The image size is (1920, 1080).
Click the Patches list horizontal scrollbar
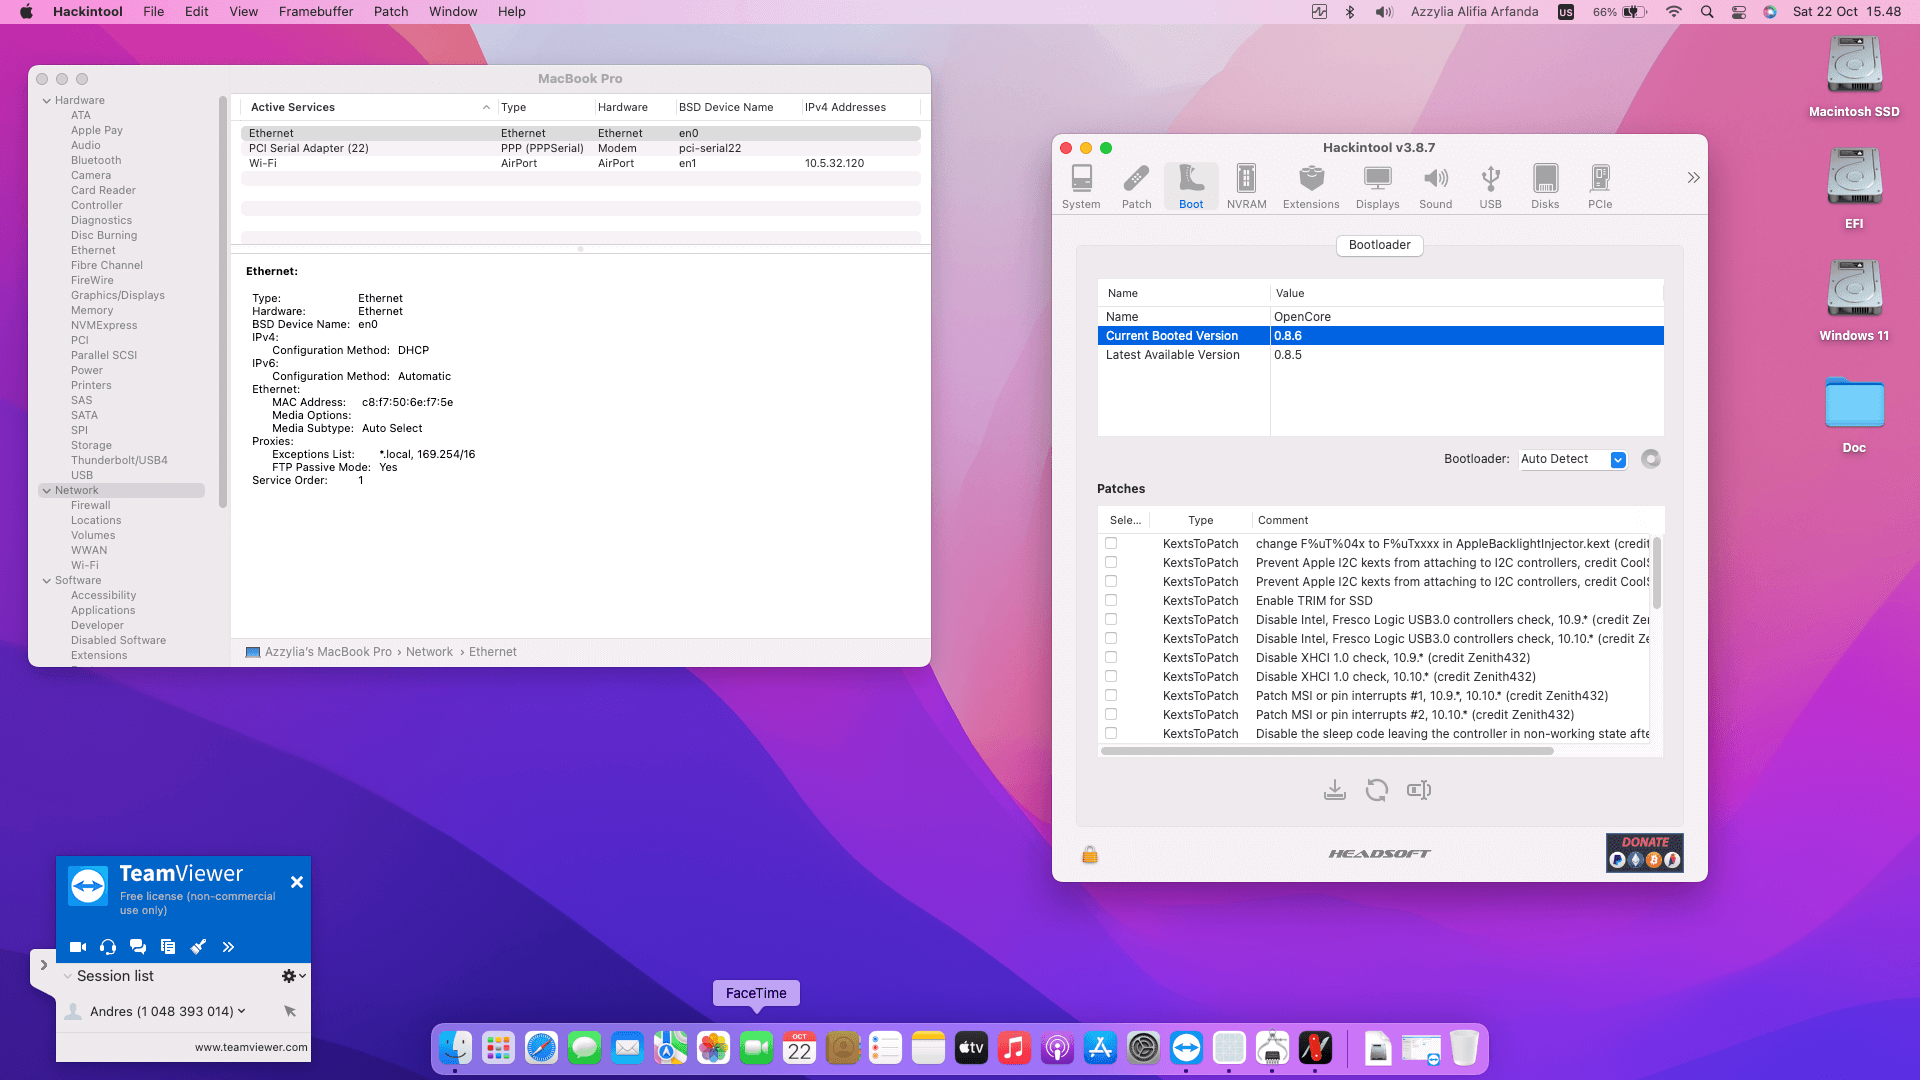(x=1327, y=751)
